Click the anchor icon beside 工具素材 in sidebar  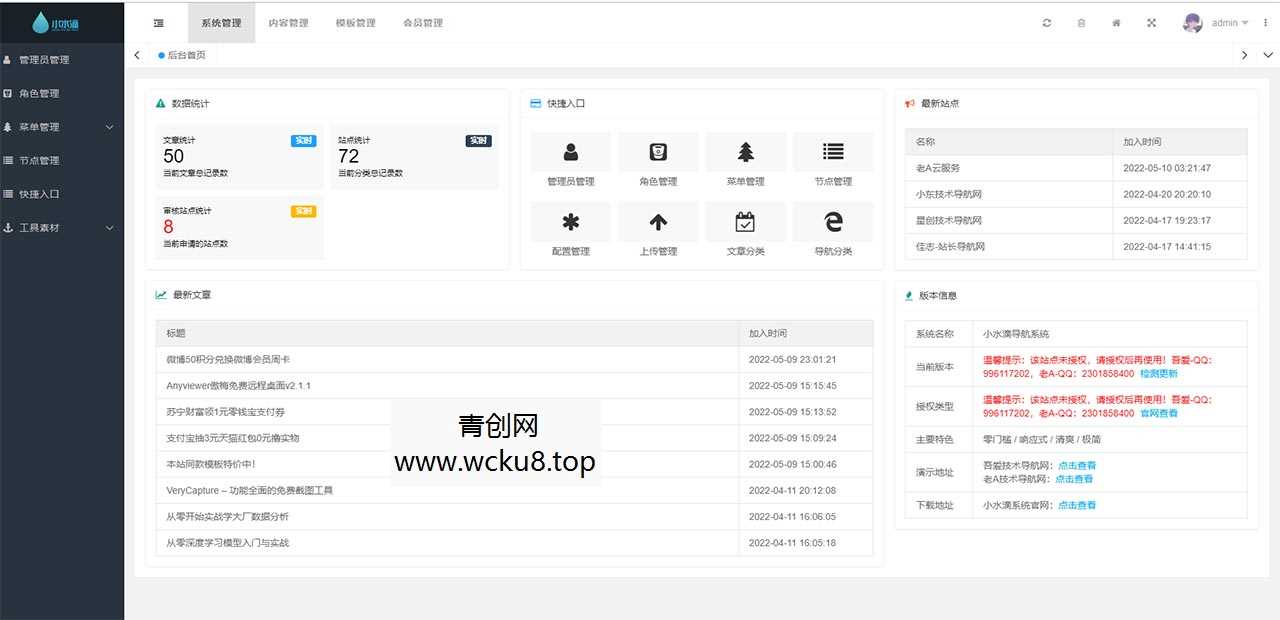[10, 227]
